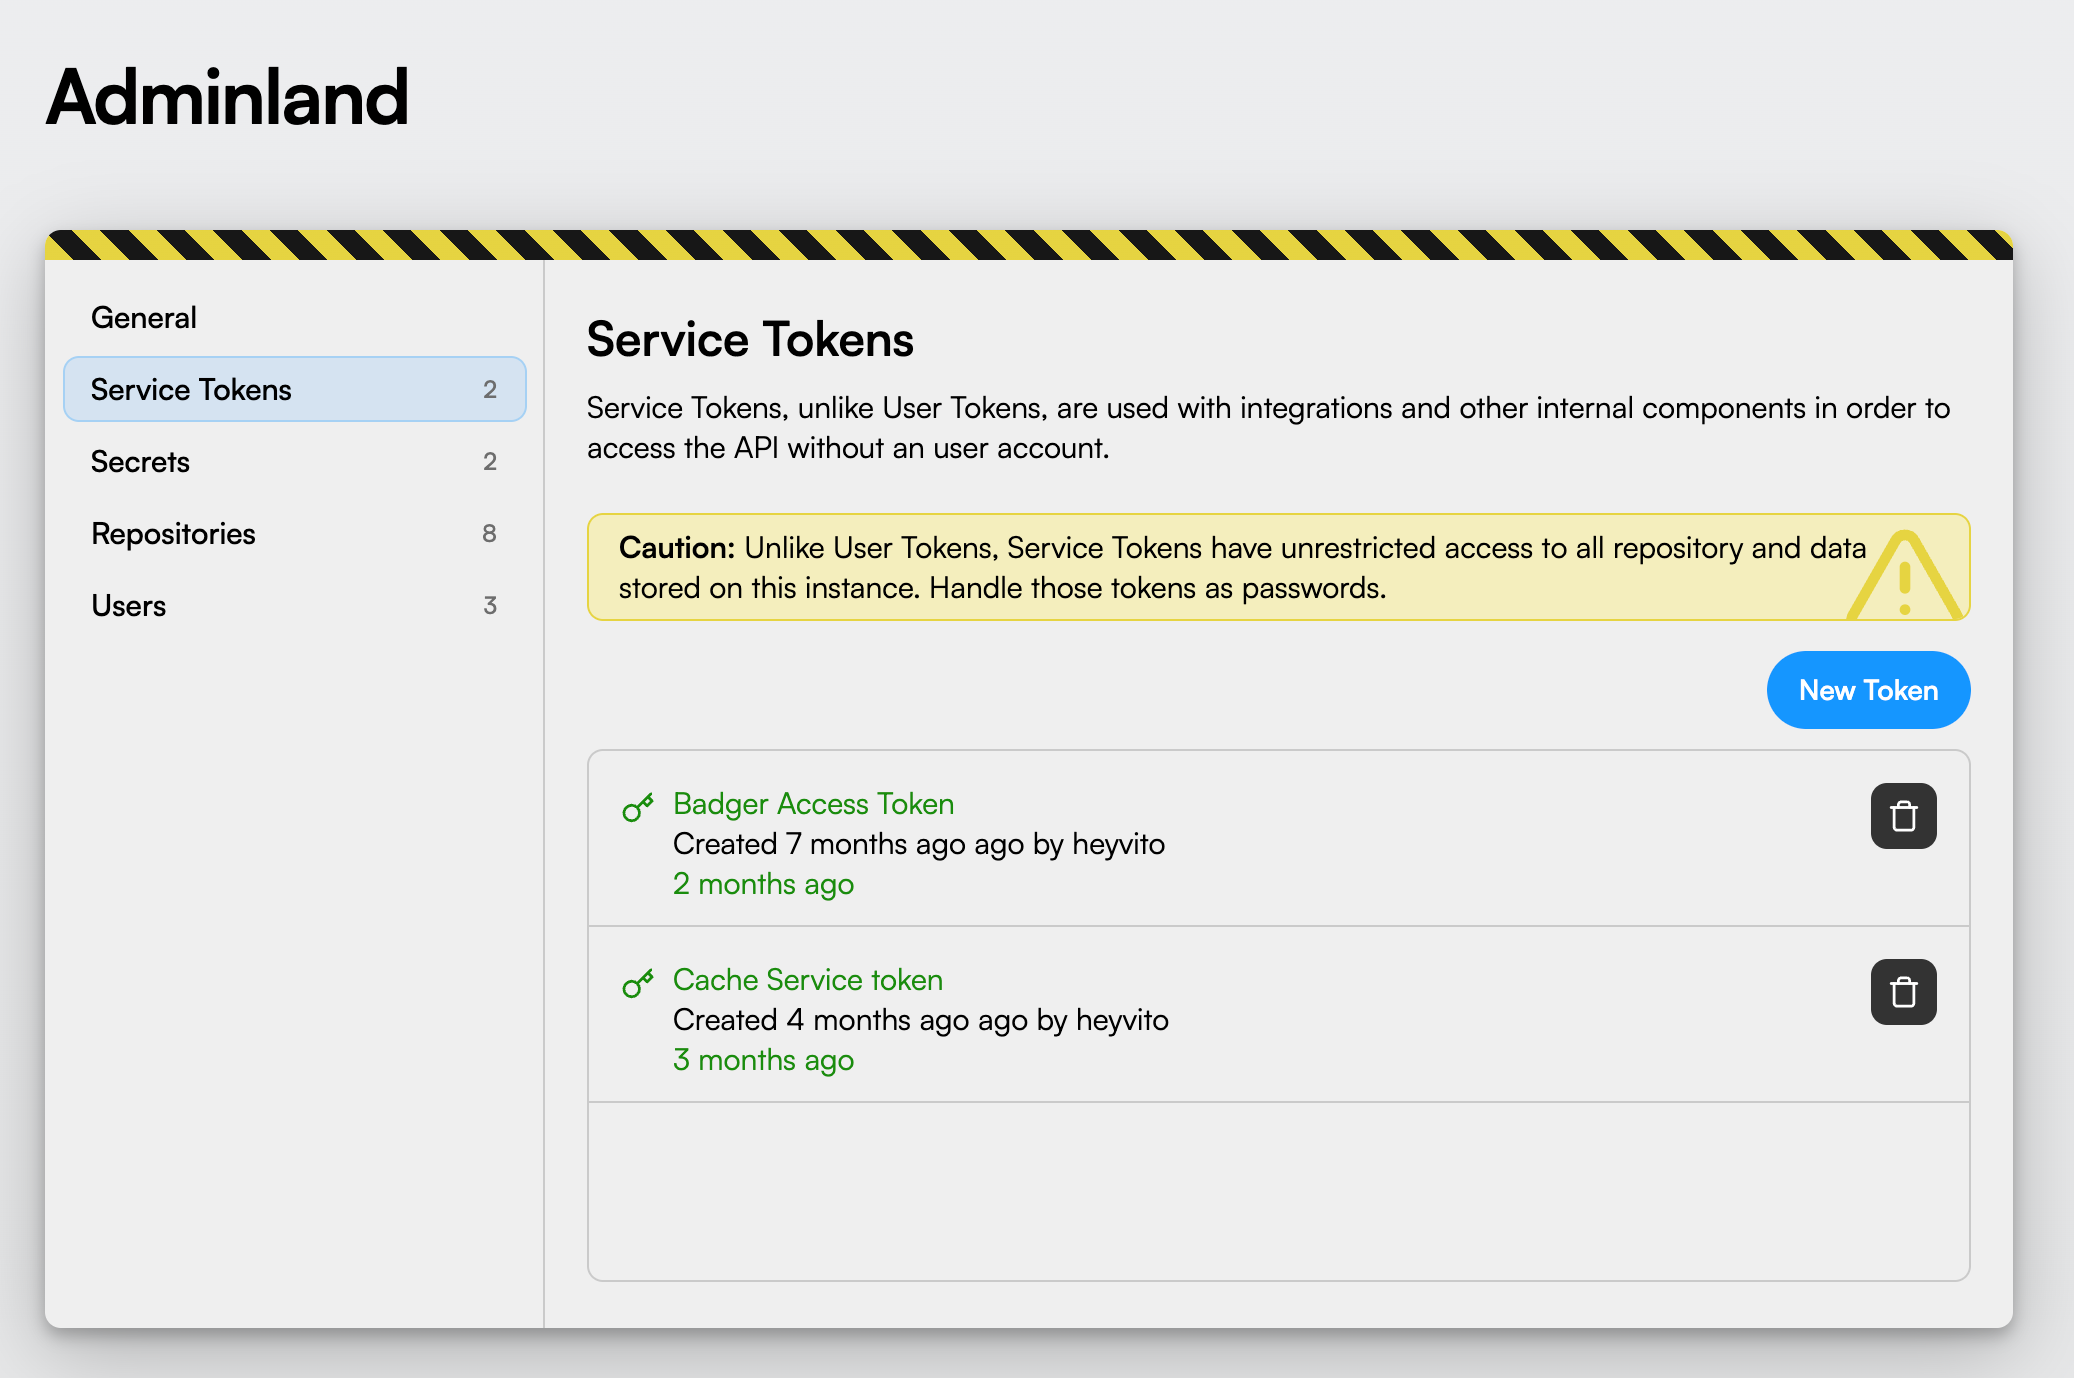Open the General settings section

pyautogui.click(x=295, y=317)
